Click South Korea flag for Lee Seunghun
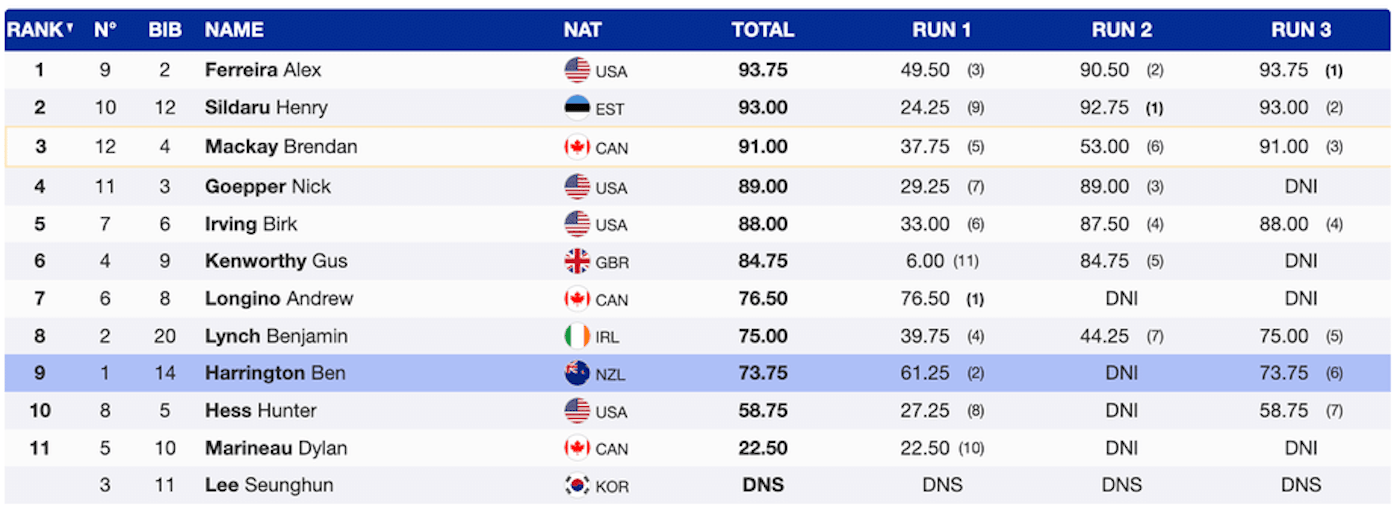The height and width of the screenshot is (510, 1400). [x=577, y=485]
